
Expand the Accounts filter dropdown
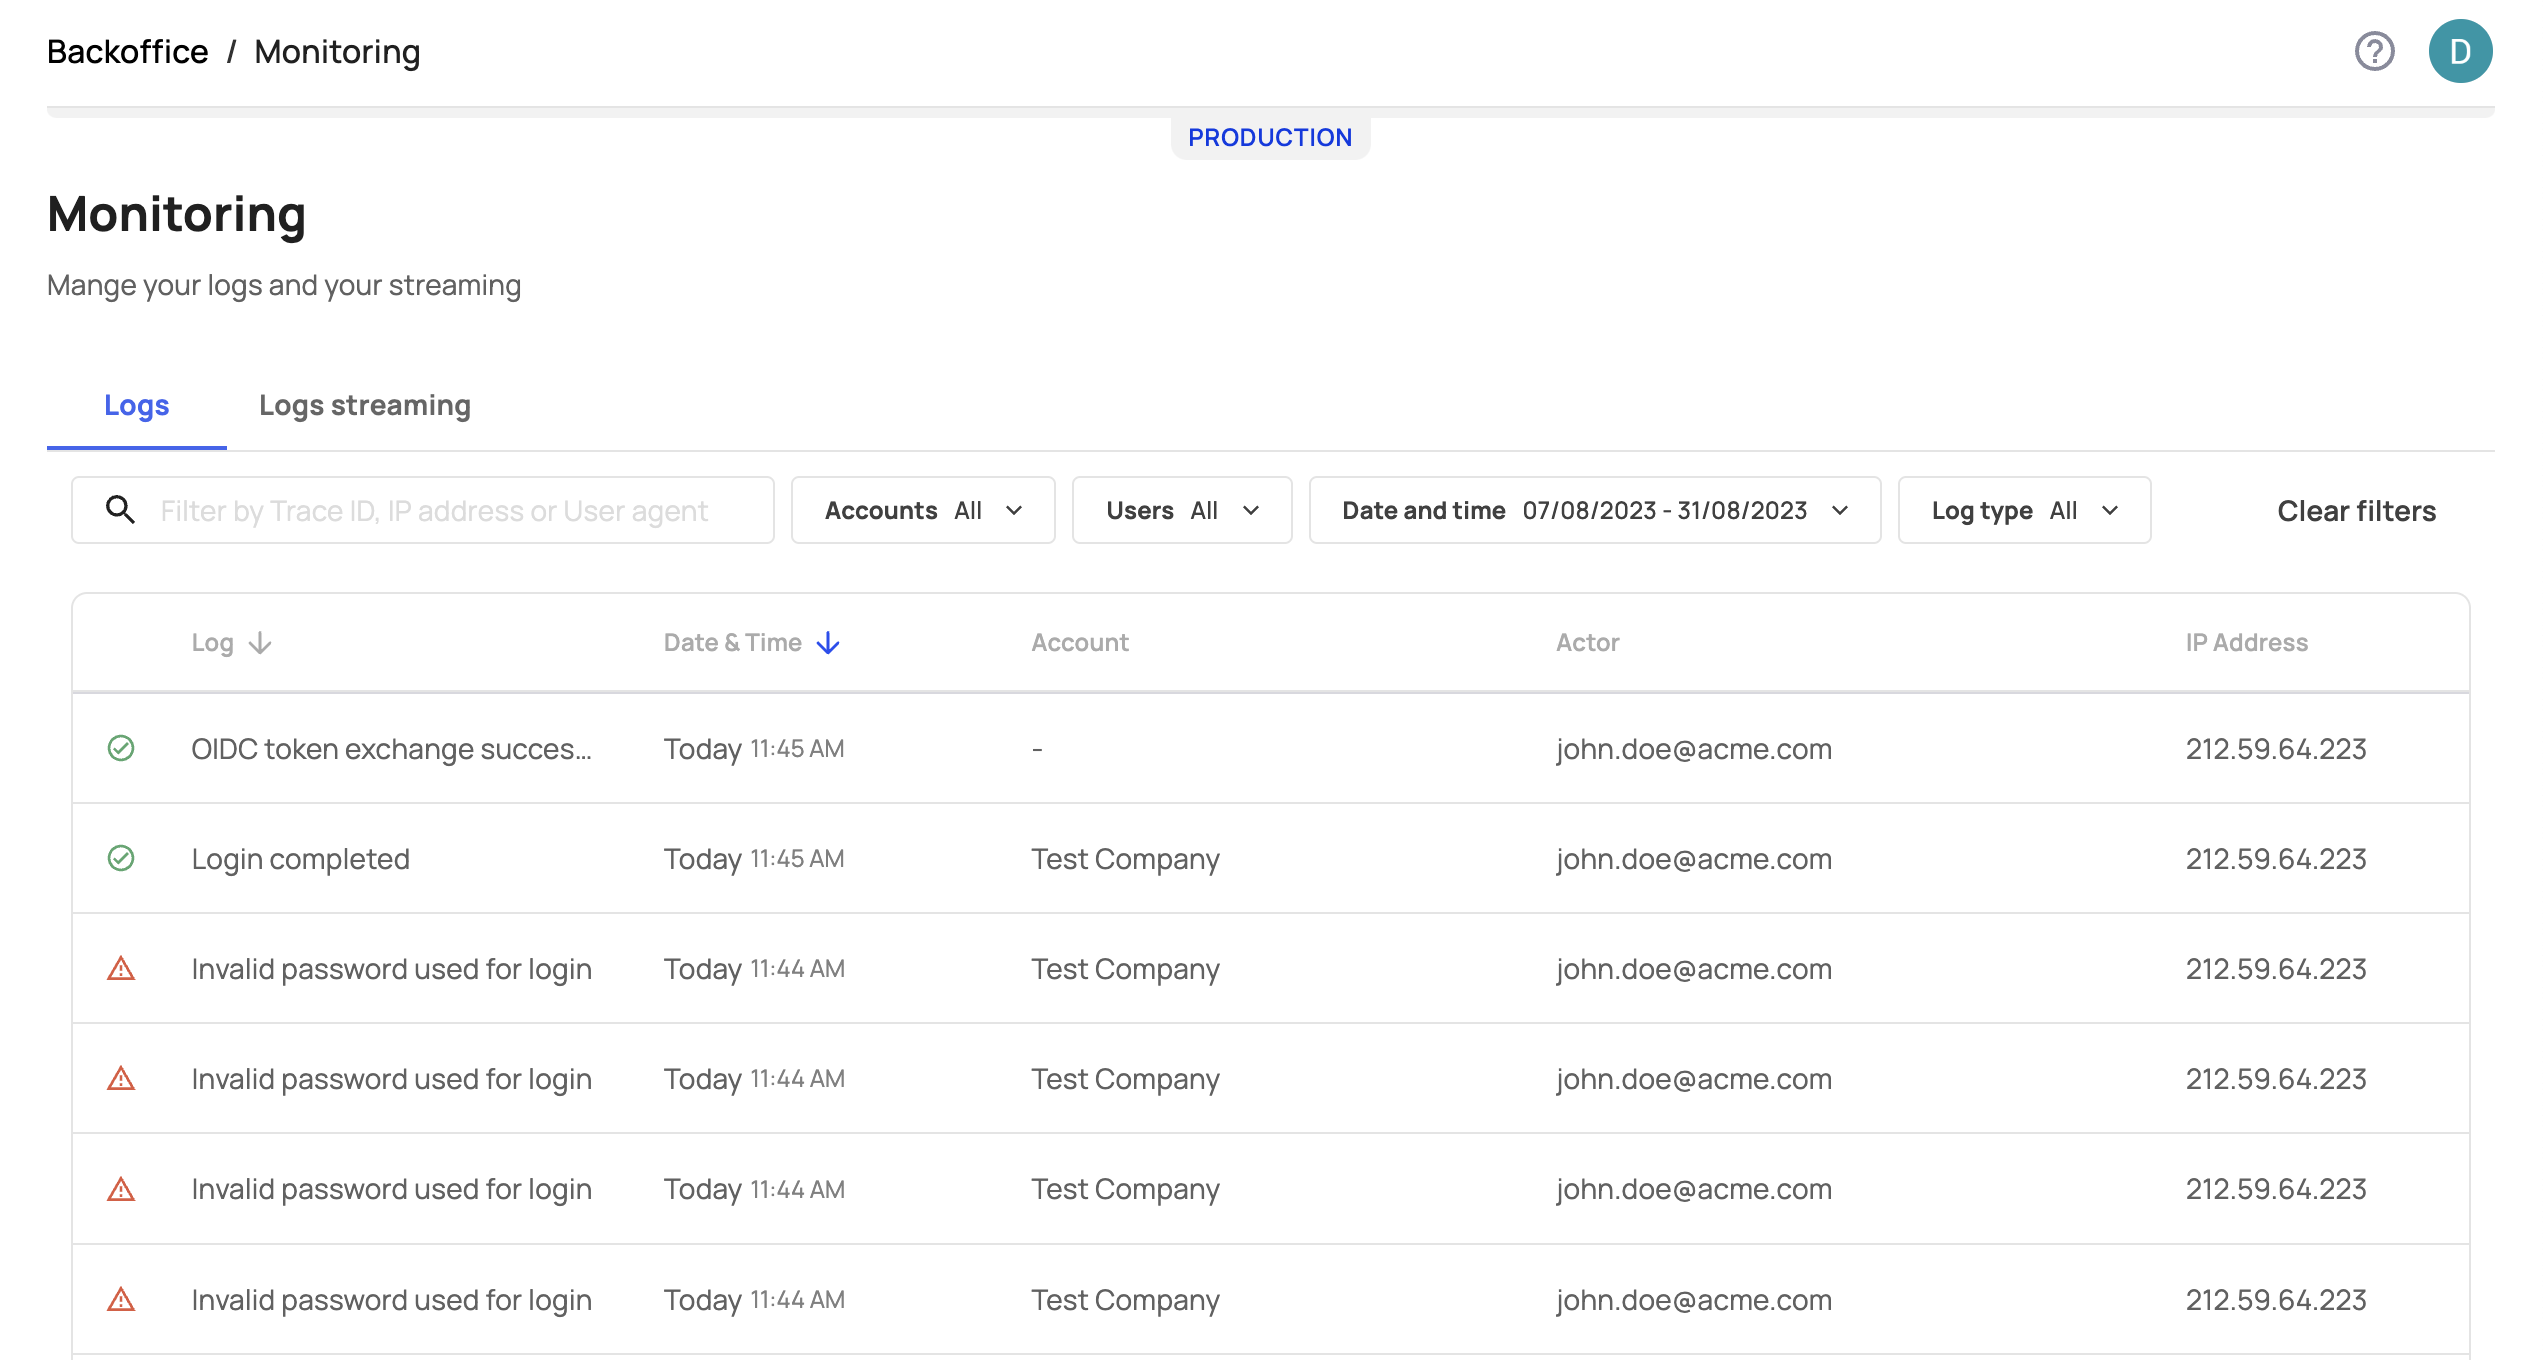[922, 510]
